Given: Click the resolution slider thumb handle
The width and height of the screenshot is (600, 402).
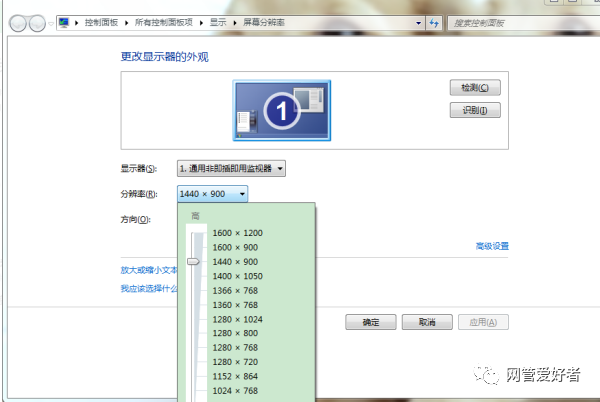Looking at the screenshot, I should [x=193, y=262].
